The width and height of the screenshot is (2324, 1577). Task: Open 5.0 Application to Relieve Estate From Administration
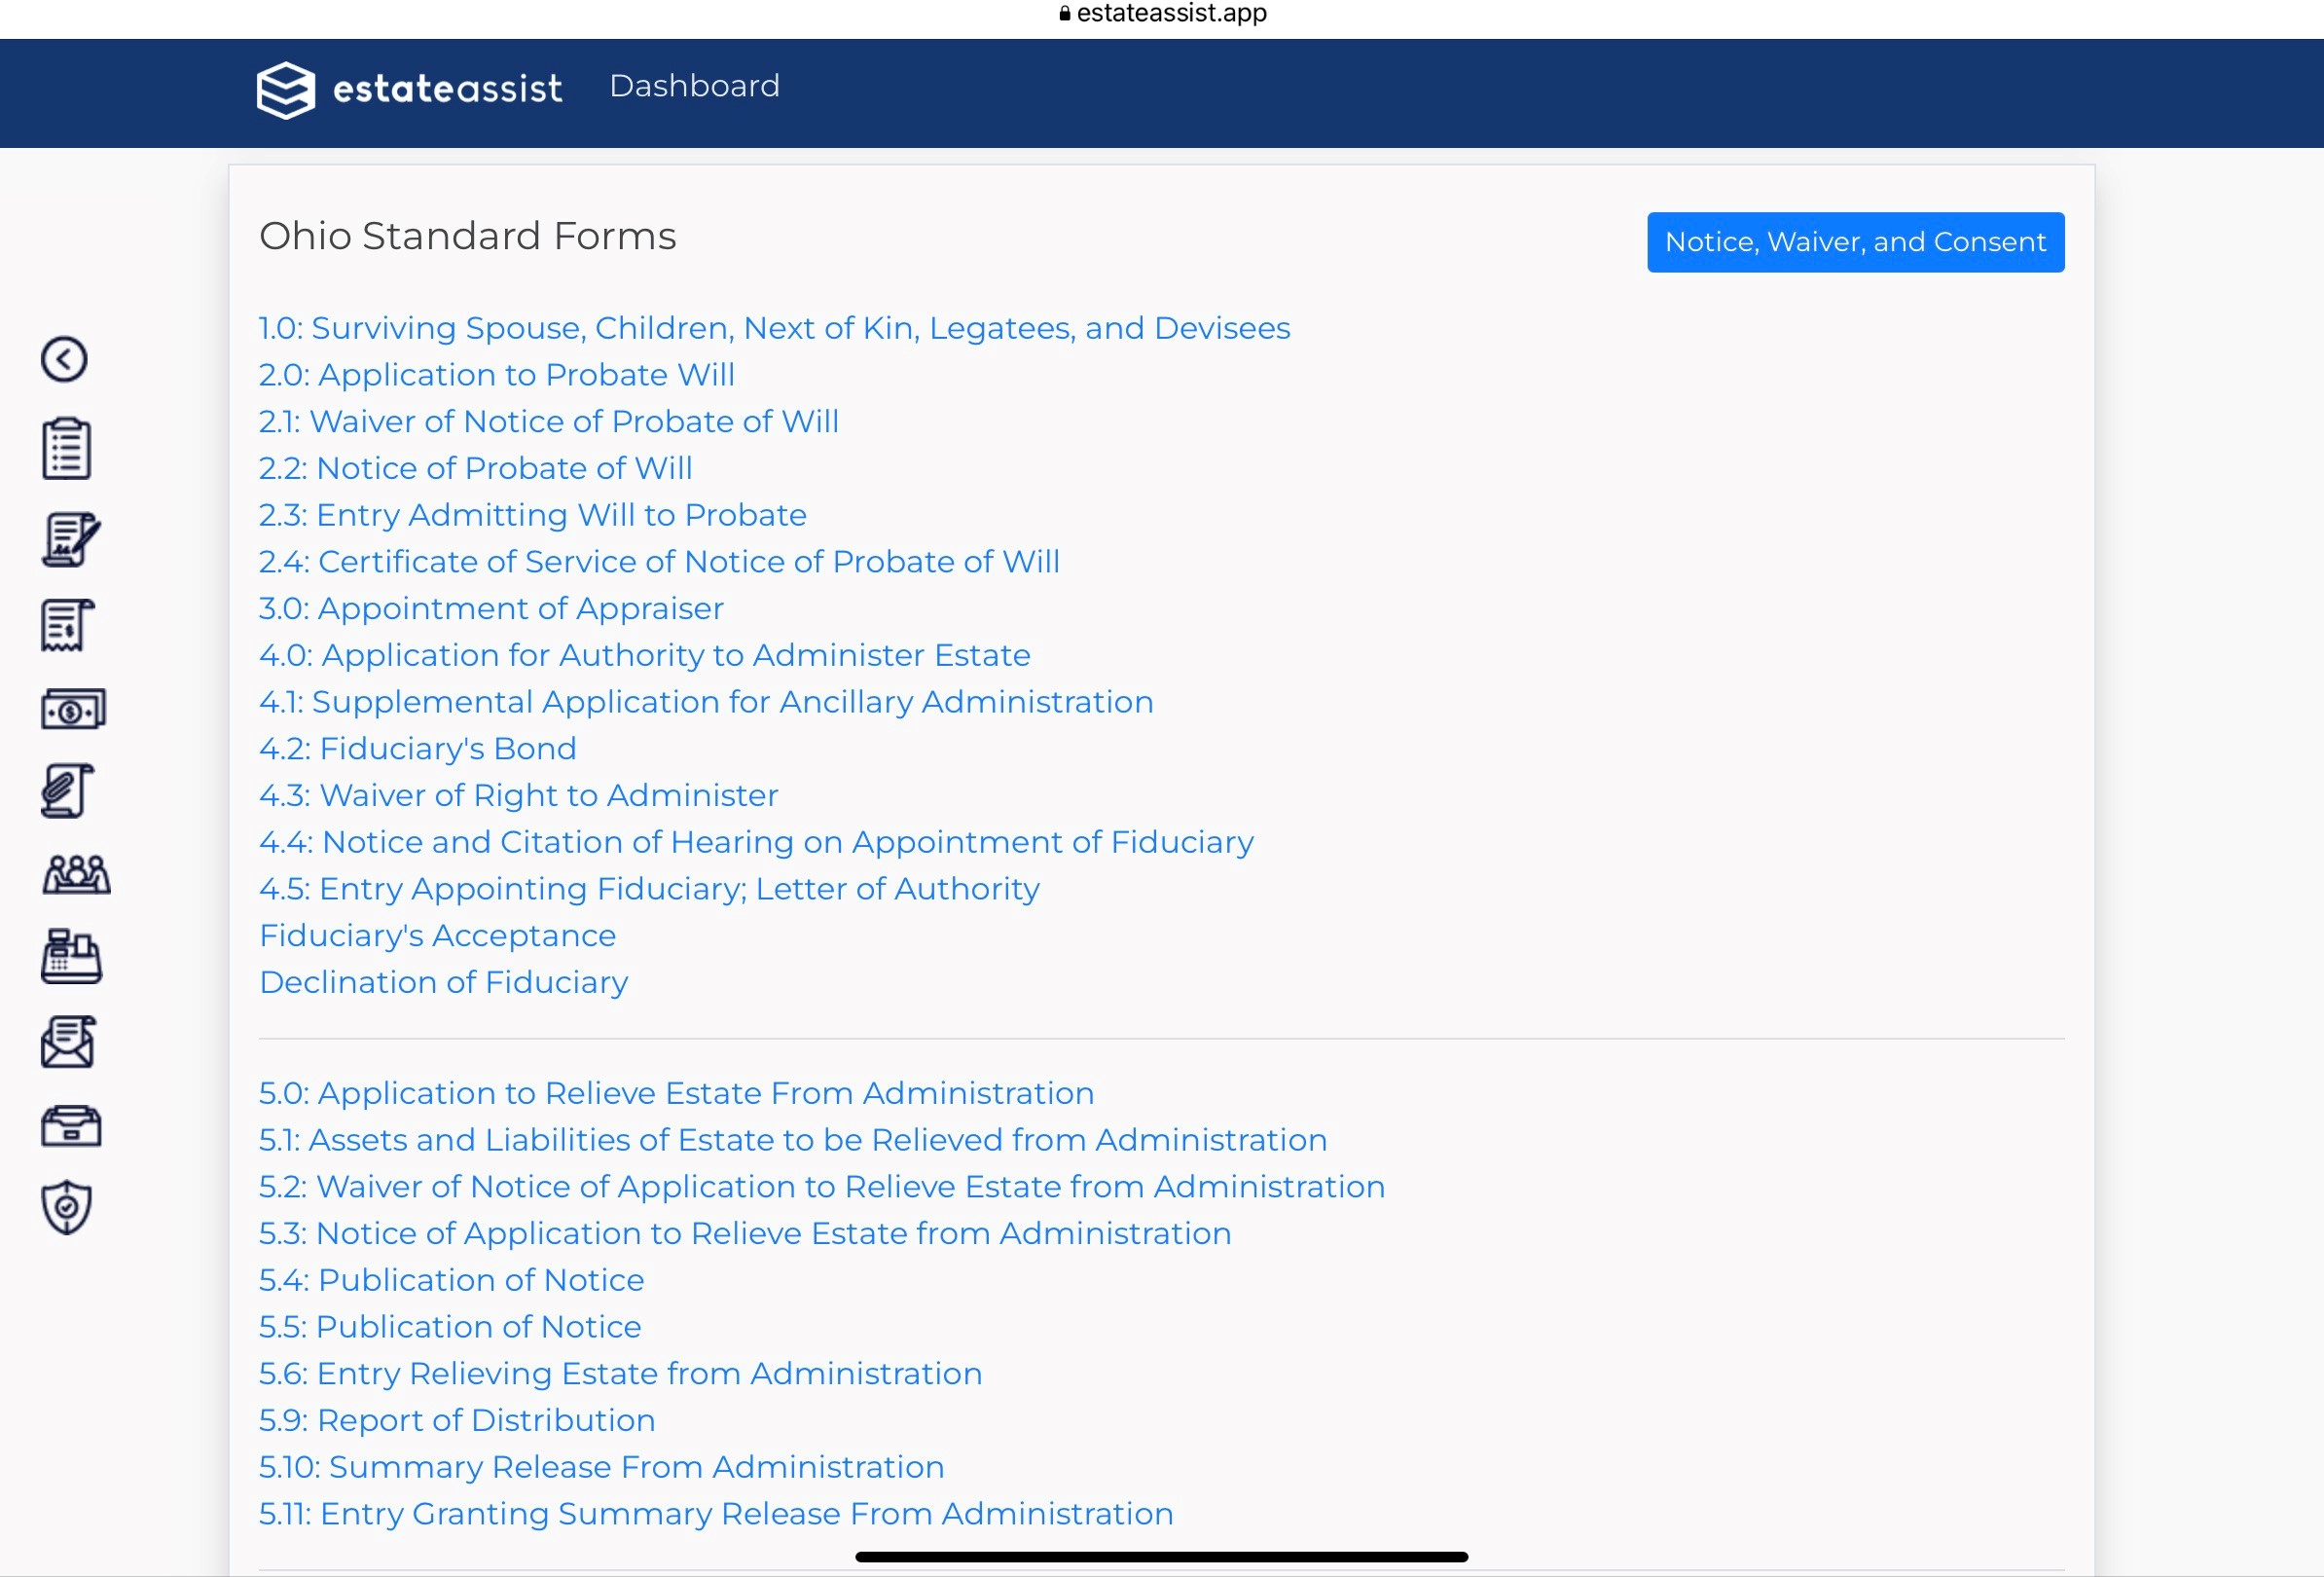tap(677, 1093)
